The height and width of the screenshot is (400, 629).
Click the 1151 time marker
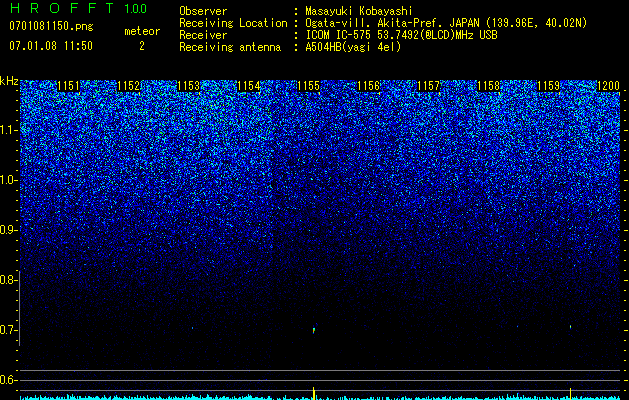tap(69, 86)
